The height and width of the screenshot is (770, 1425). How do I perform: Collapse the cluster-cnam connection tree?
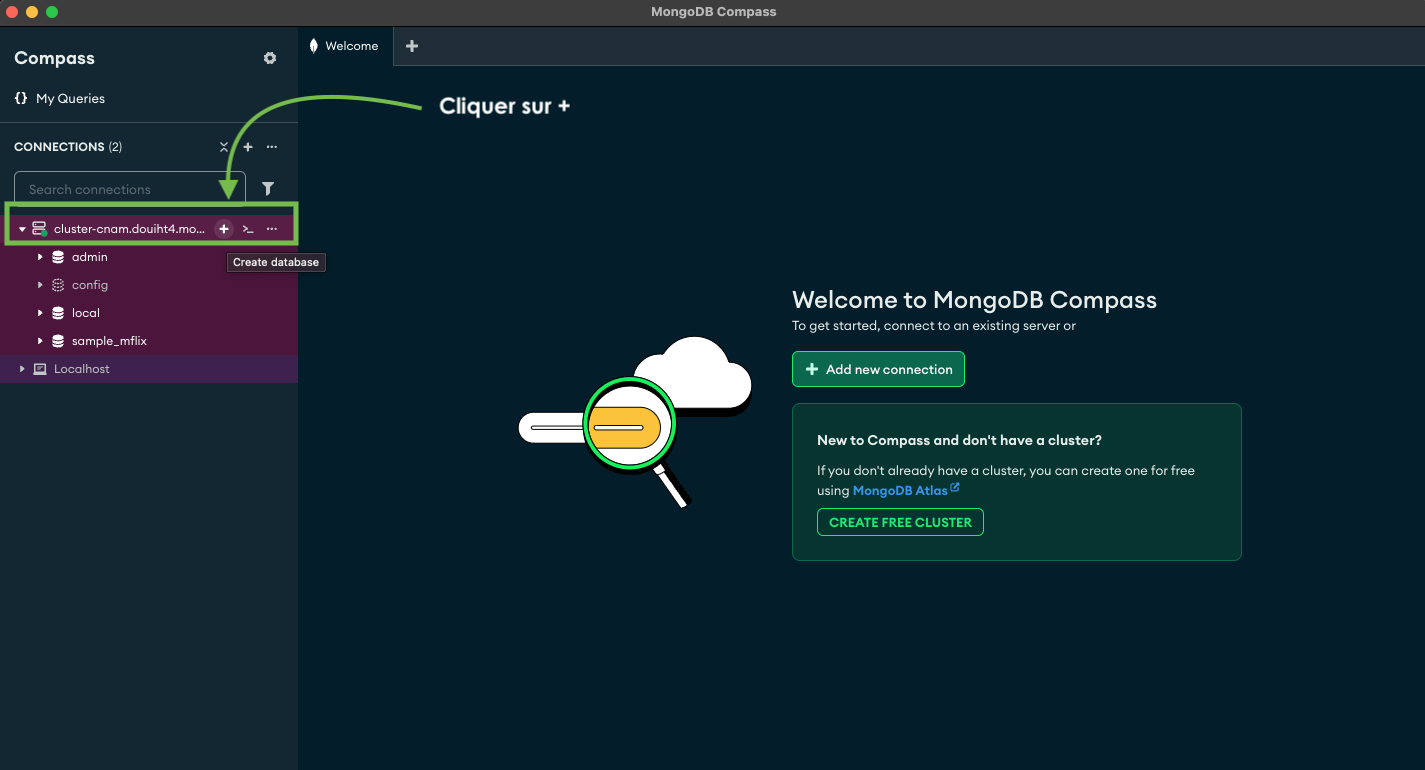point(22,229)
